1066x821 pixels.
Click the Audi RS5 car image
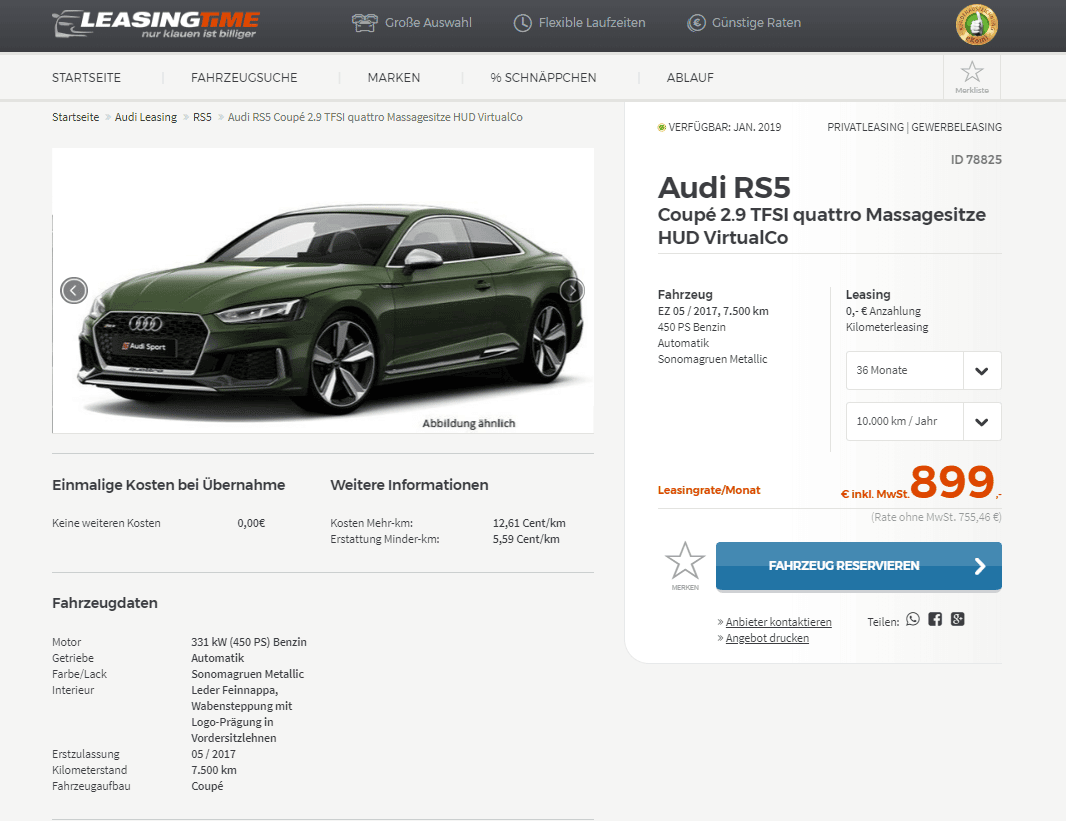pos(323,291)
